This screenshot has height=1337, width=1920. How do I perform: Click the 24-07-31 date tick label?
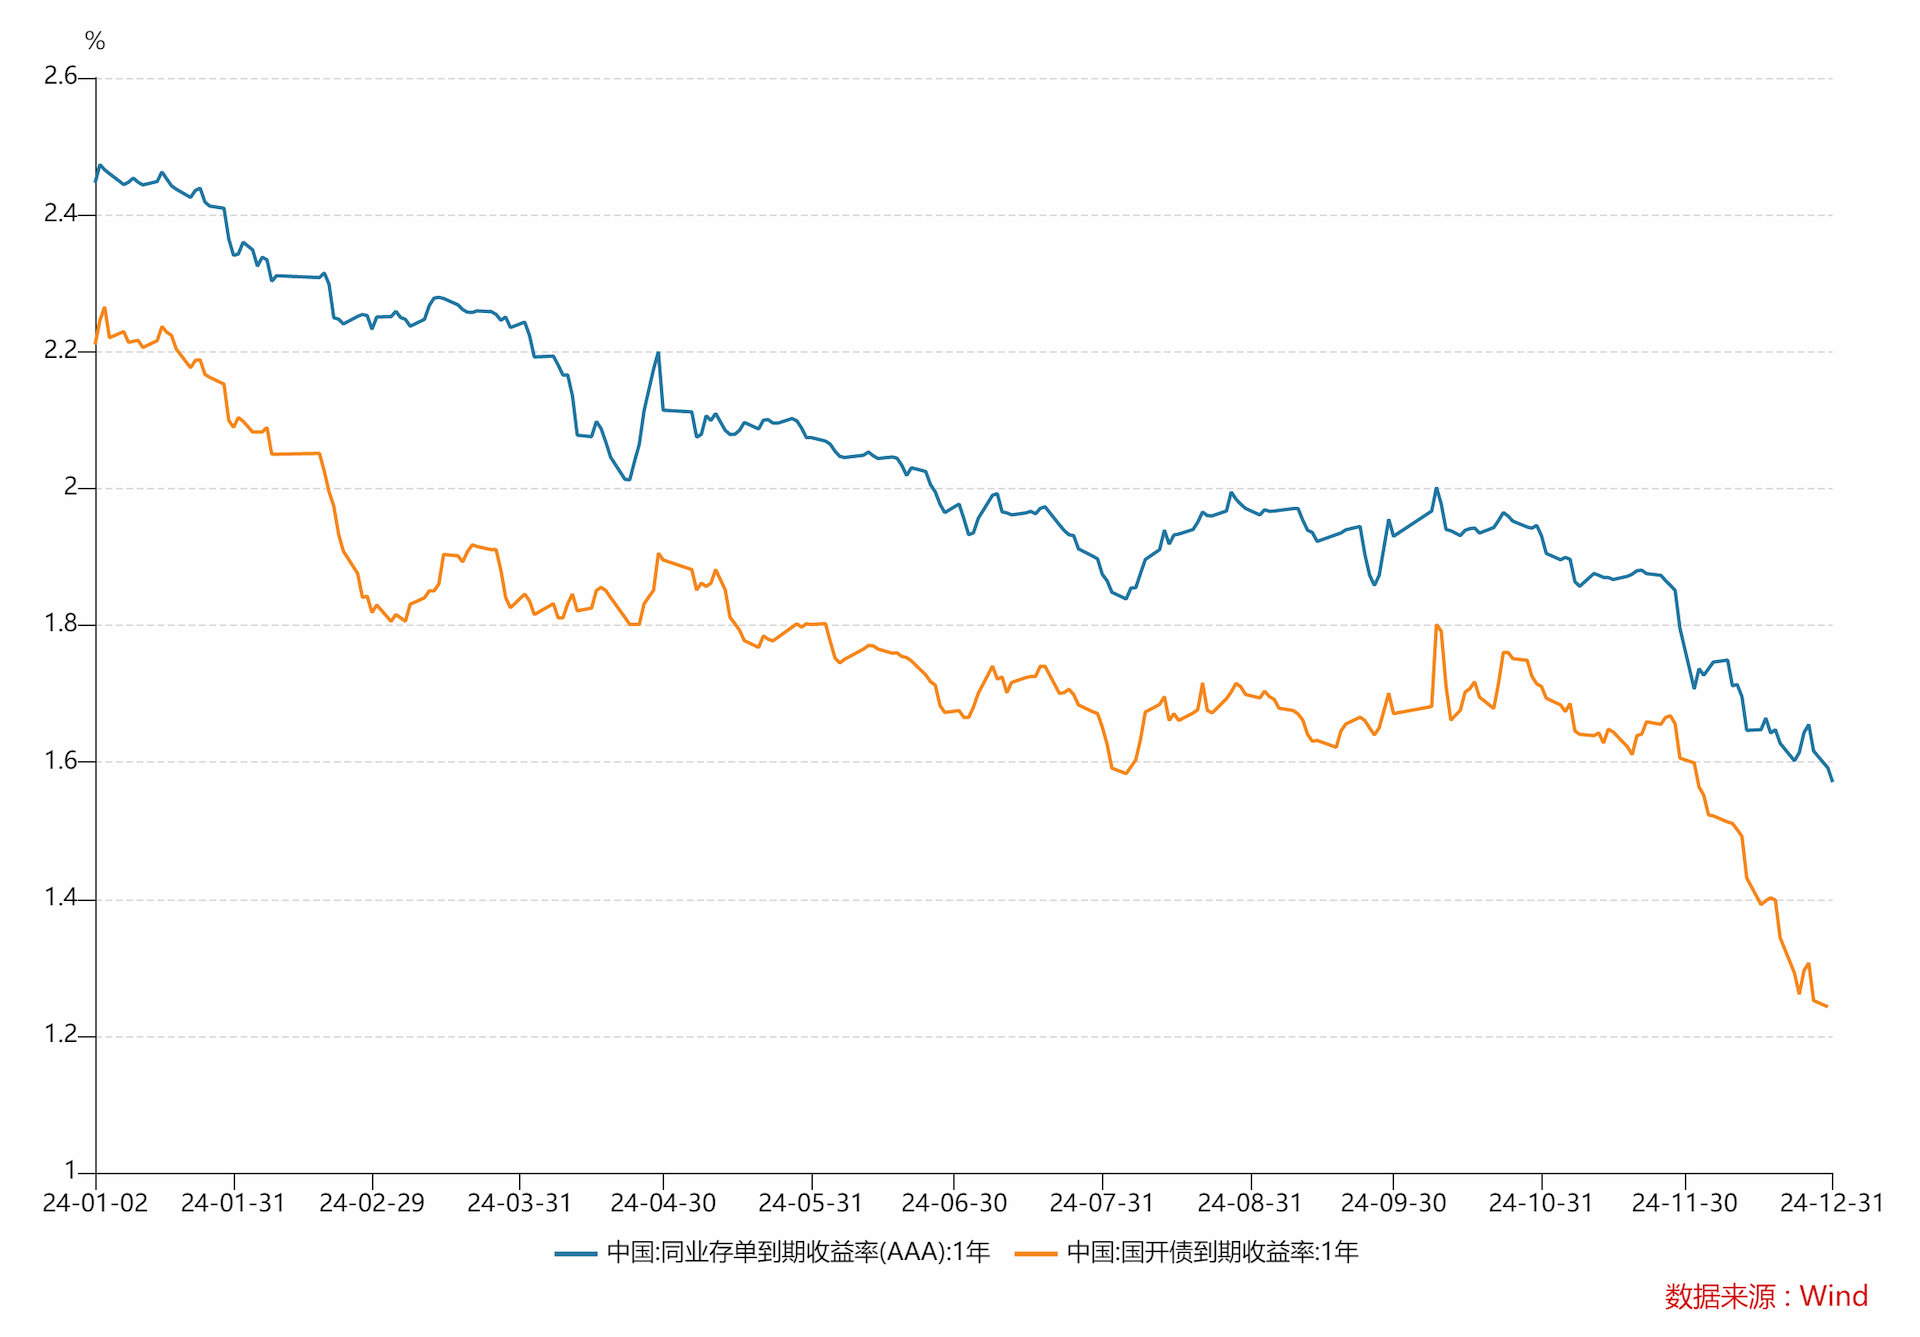[1101, 1203]
